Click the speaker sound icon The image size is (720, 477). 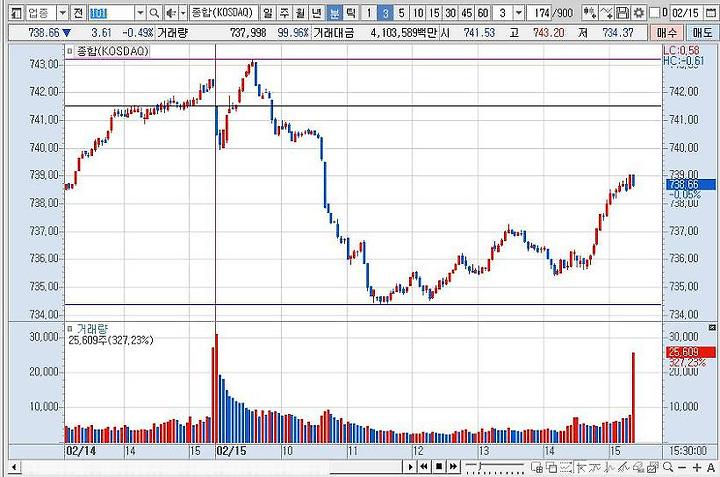tap(170, 13)
